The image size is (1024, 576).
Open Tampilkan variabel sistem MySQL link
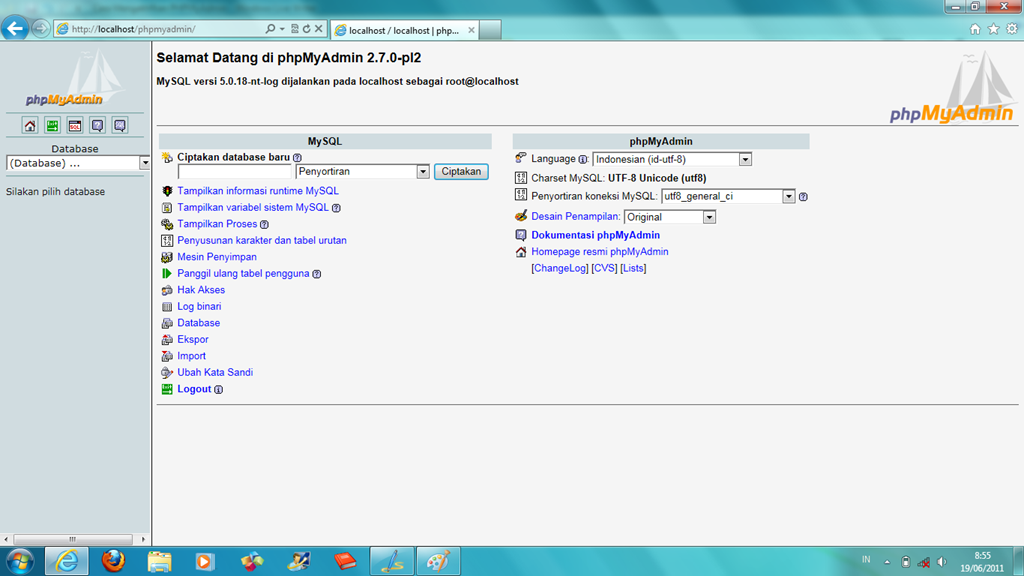(x=253, y=208)
